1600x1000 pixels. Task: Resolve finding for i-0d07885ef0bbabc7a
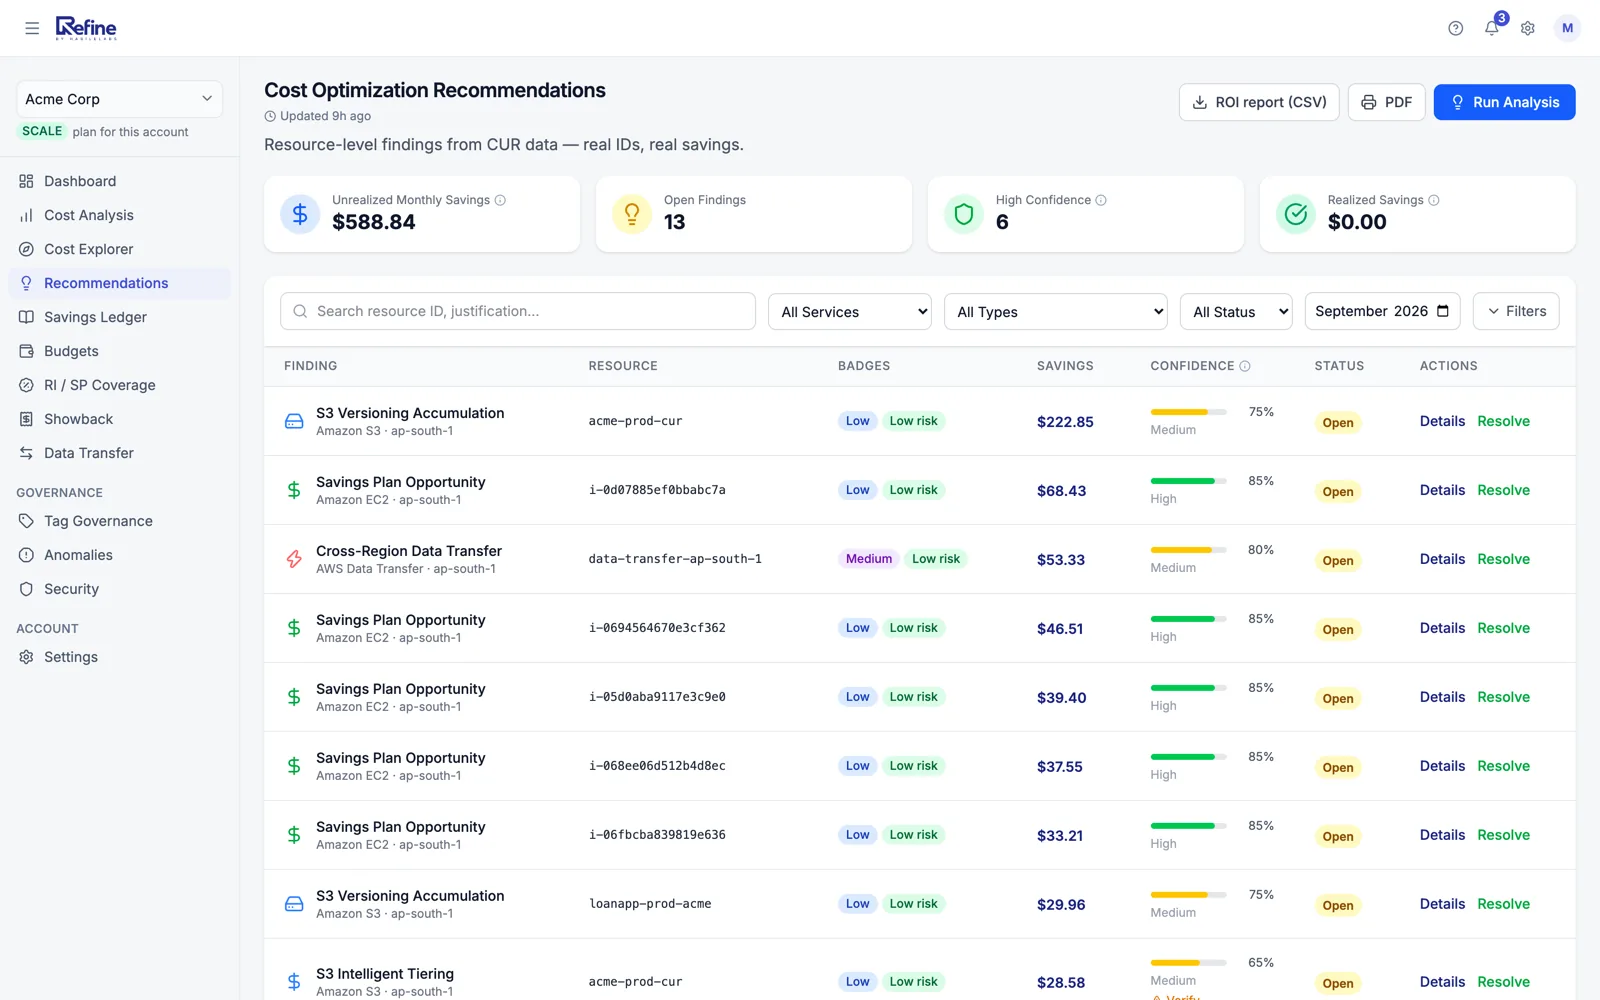(x=1503, y=490)
